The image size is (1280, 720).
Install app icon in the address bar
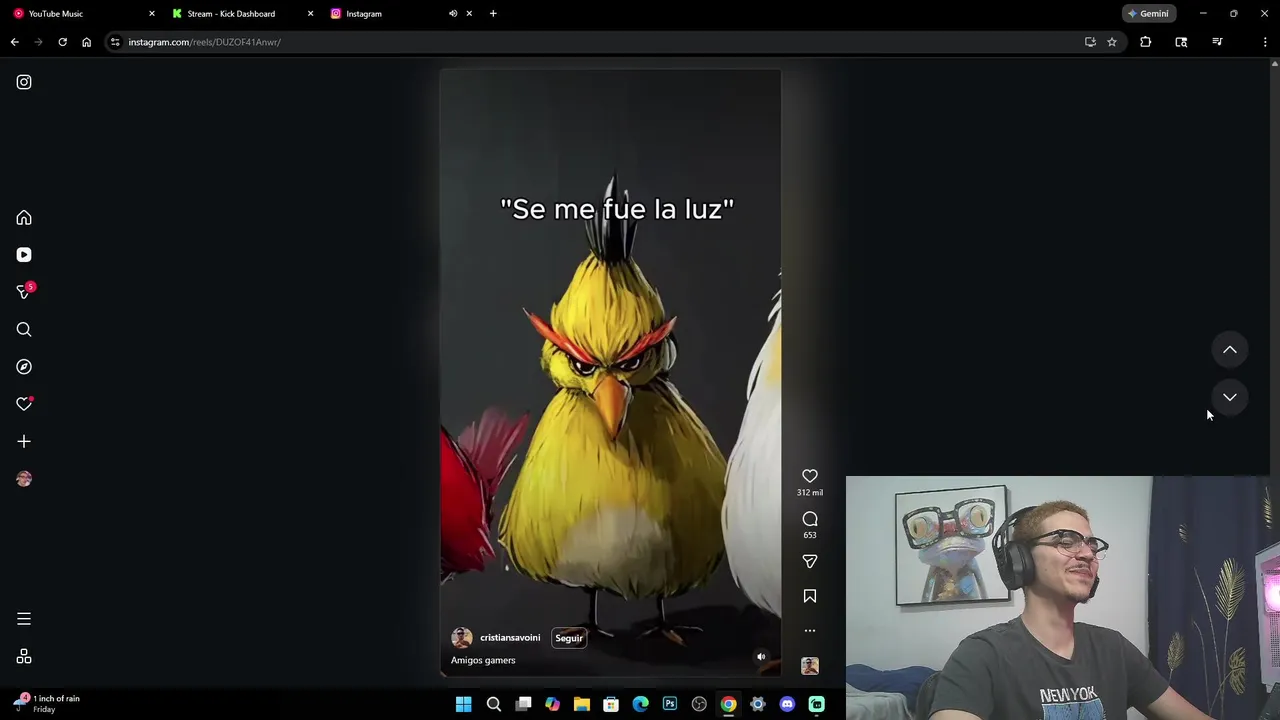(x=1090, y=42)
